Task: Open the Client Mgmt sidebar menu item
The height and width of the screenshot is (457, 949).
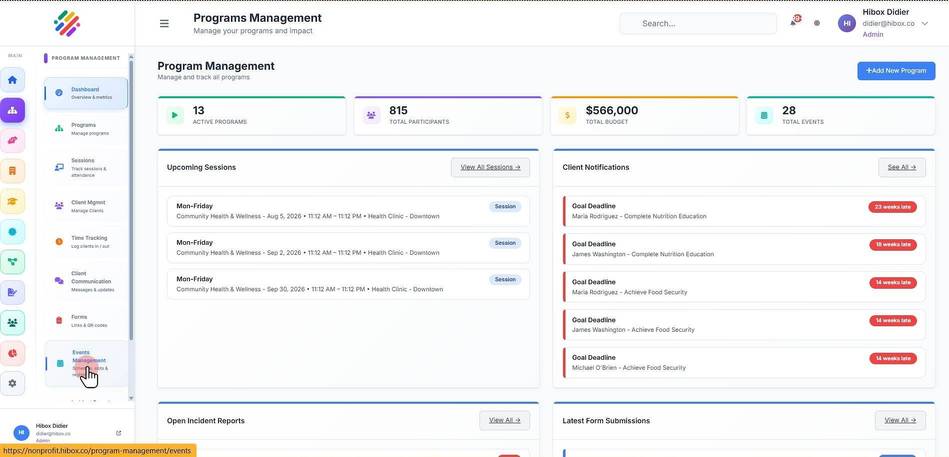Action: click(x=86, y=206)
